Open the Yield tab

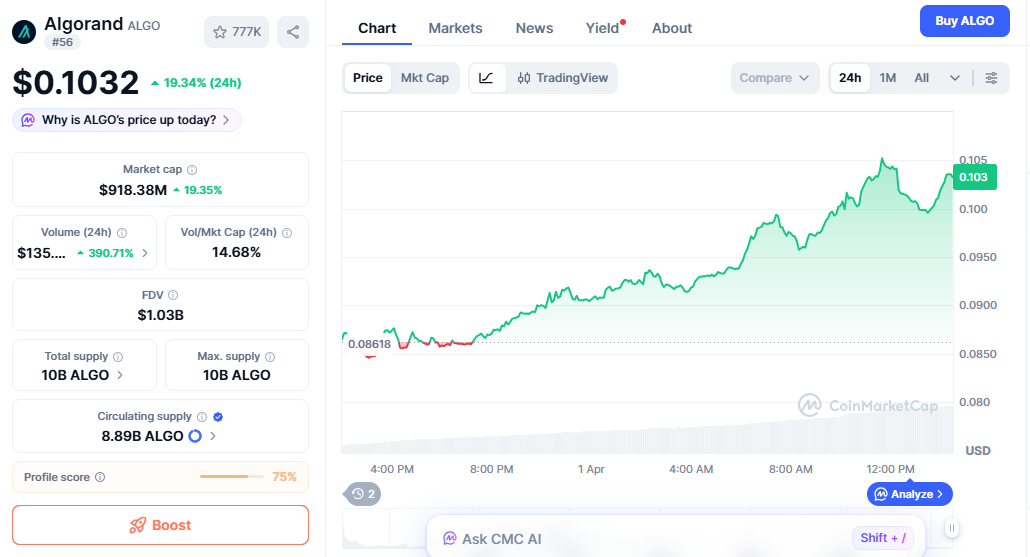[x=602, y=28]
